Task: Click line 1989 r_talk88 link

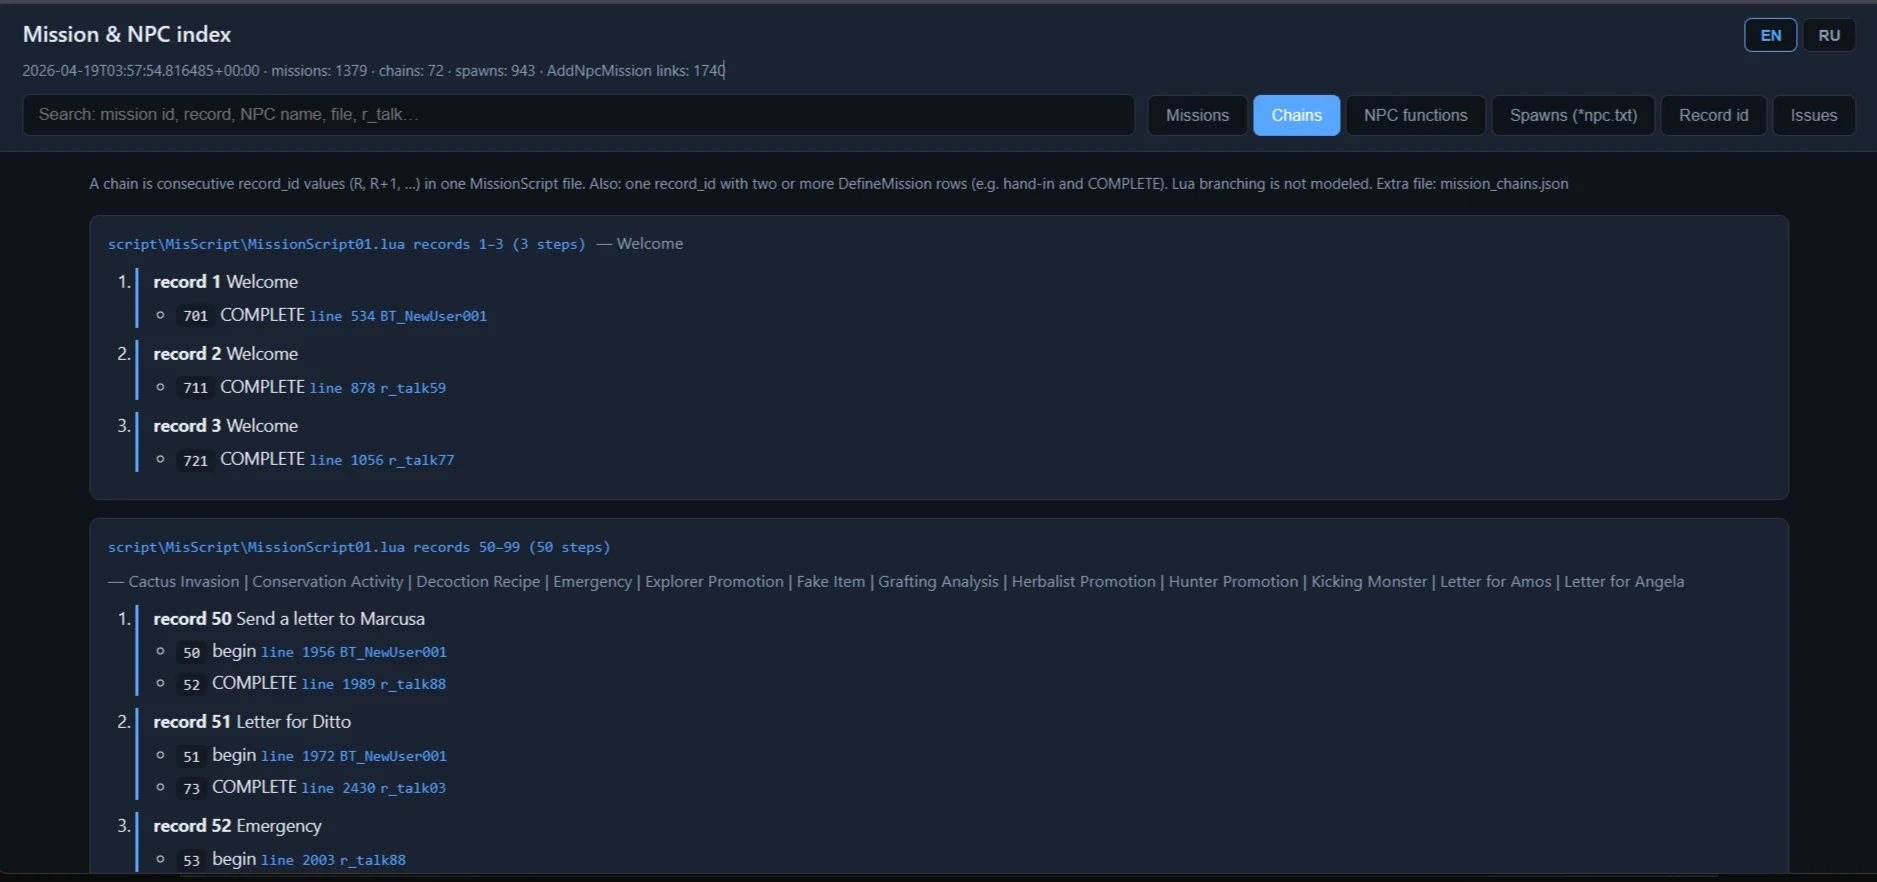Action: point(373,684)
